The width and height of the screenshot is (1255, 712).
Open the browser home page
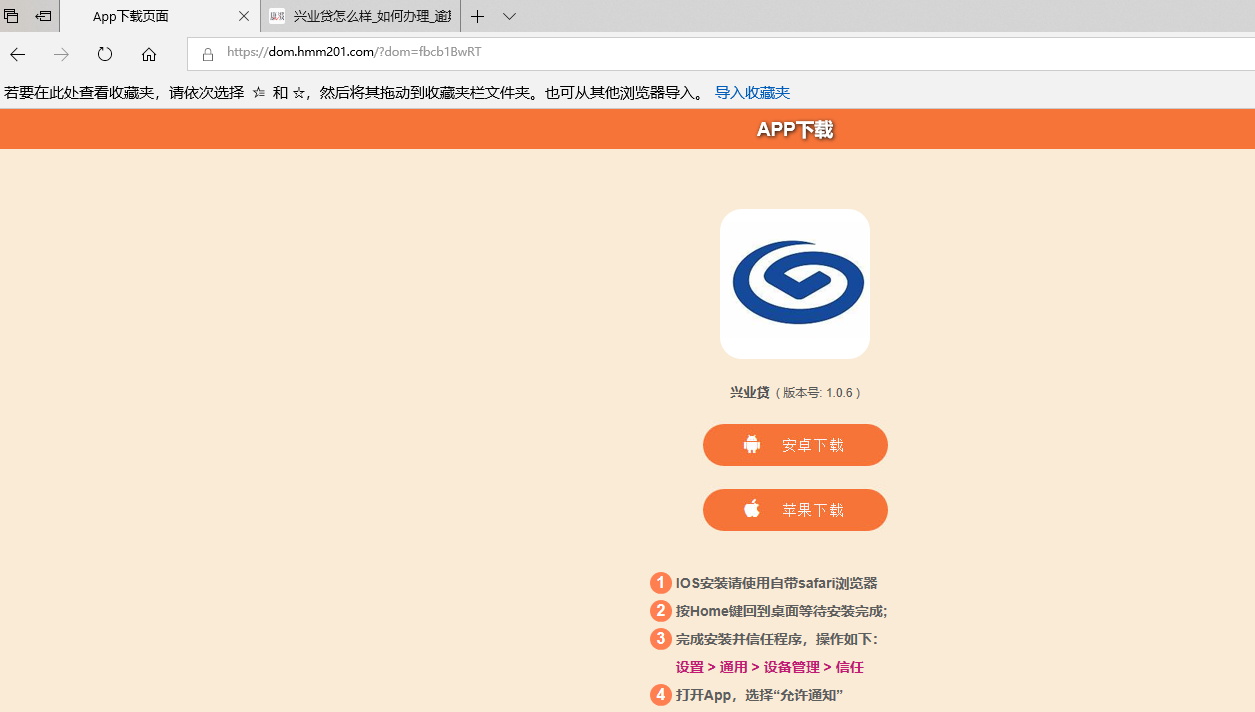[x=149, y=54]
